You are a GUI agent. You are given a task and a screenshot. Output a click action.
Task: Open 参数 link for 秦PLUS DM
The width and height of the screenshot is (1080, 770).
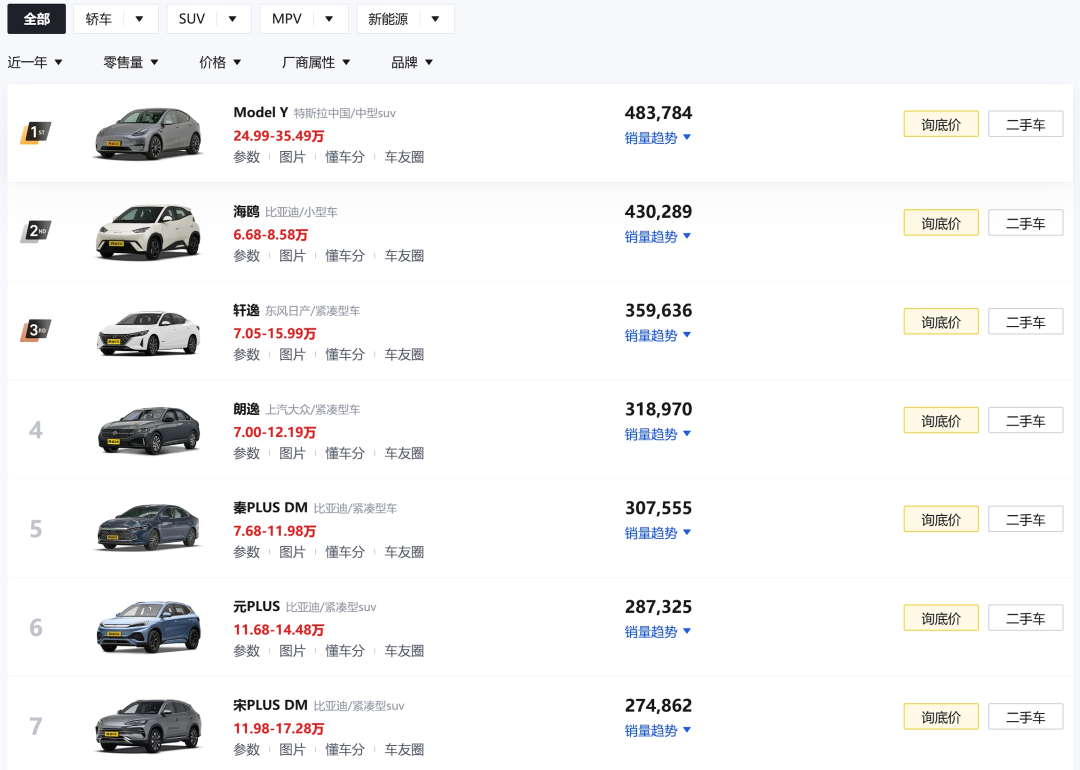(x=247, y=552)
